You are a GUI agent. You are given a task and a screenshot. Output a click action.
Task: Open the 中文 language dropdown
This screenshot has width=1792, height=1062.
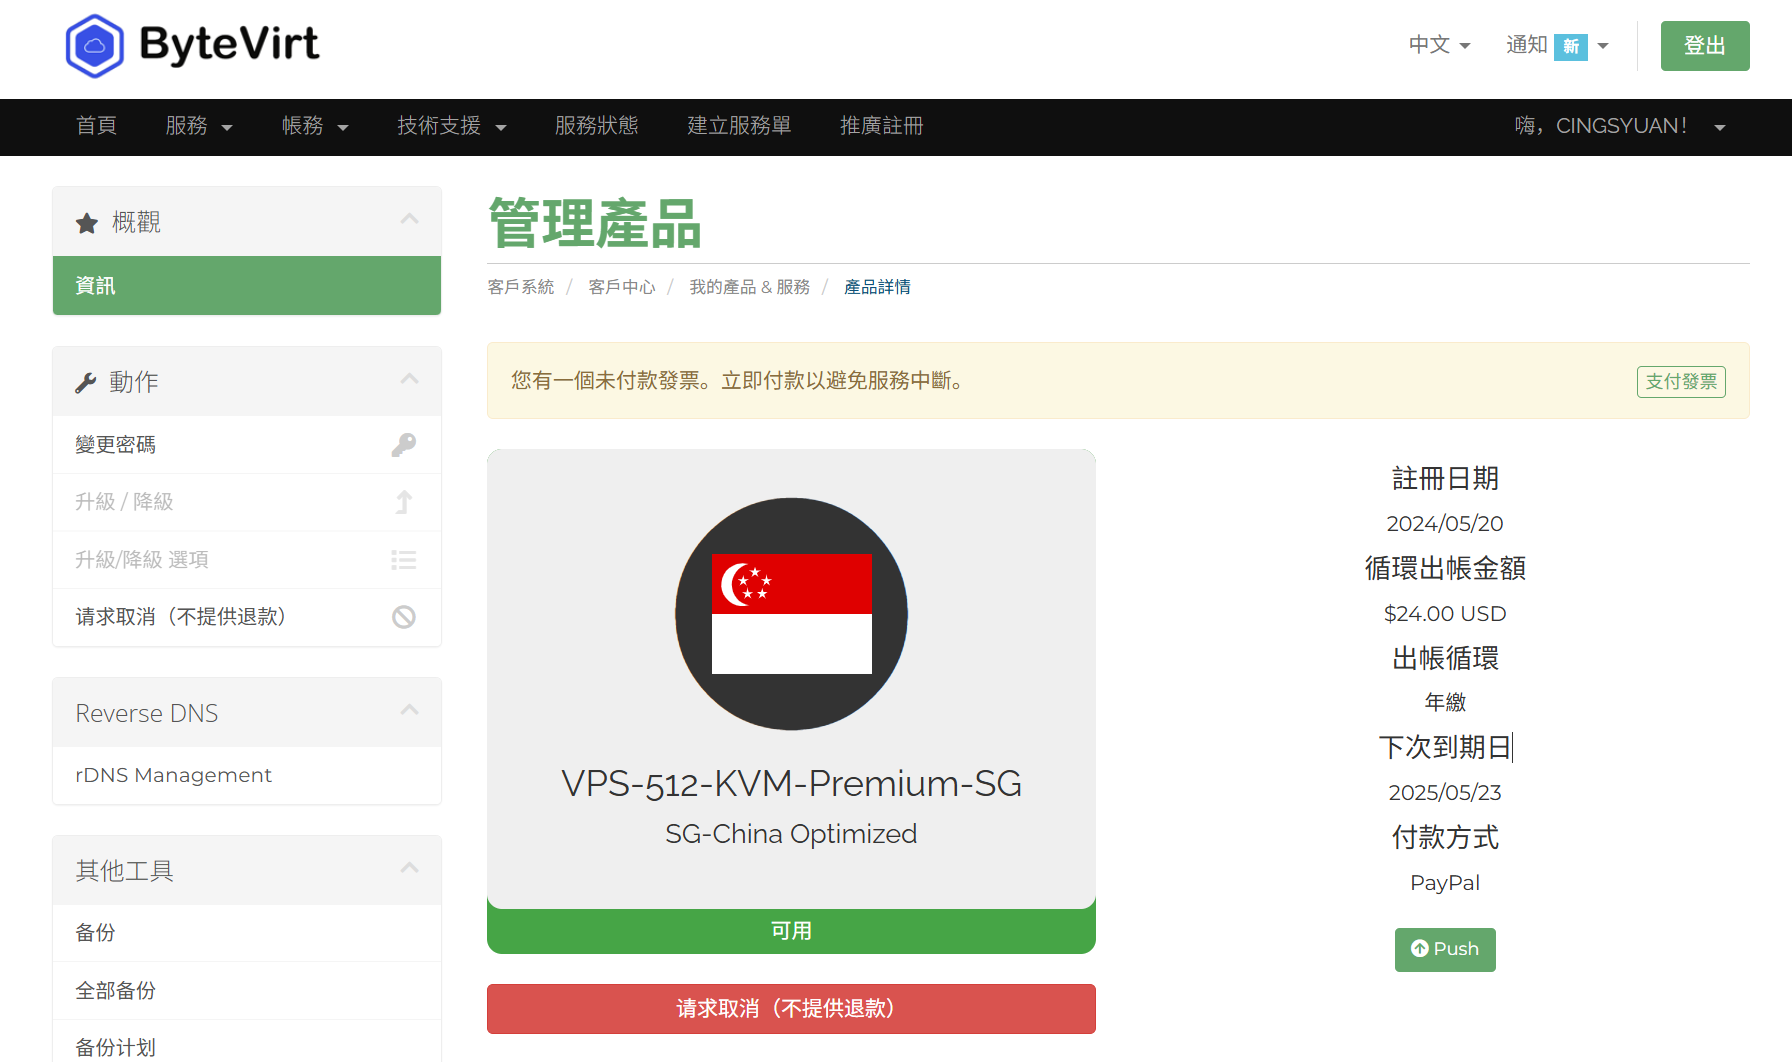coord(1439,45)
